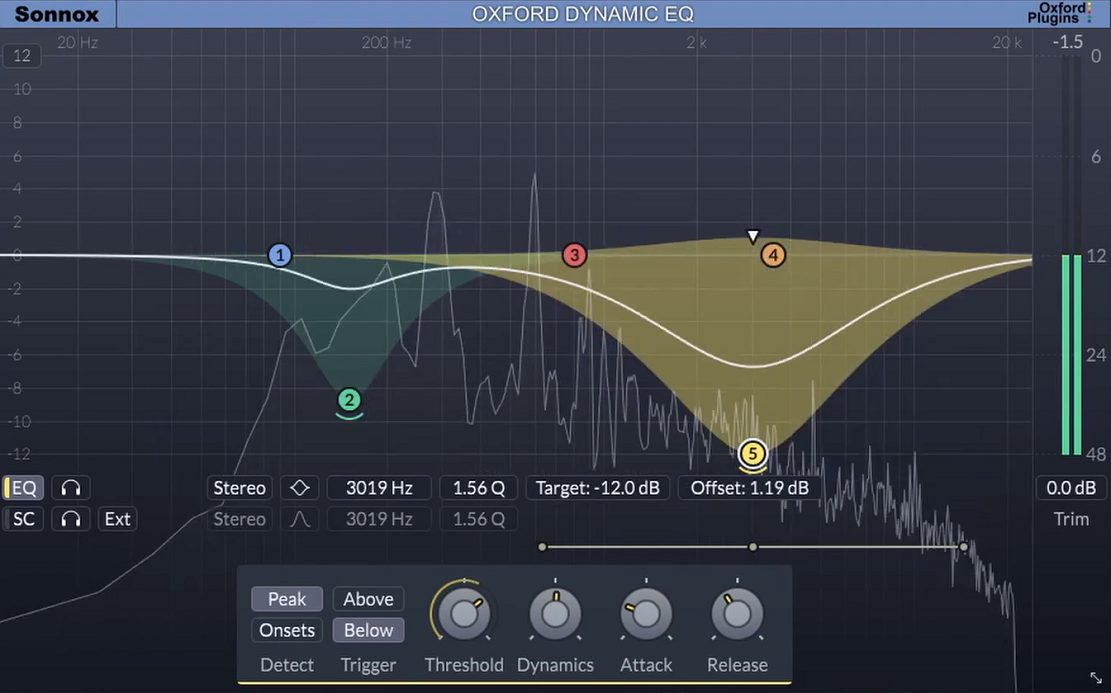Click the EQ 3019 Hz frequency field
This screenshot has height=693, width=1111.
tap(379, 488)
